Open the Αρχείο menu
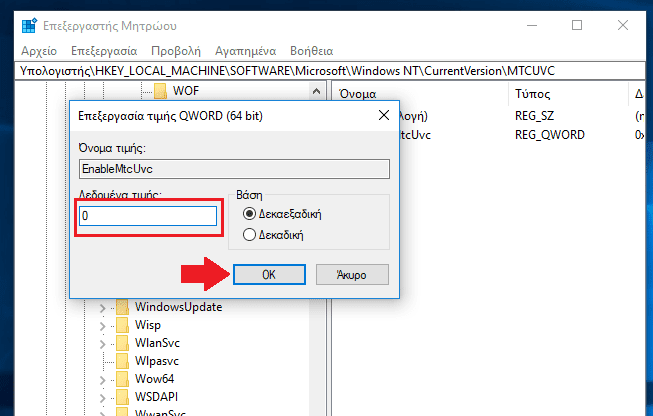This screenshot has height=416, width=653. 39,51
